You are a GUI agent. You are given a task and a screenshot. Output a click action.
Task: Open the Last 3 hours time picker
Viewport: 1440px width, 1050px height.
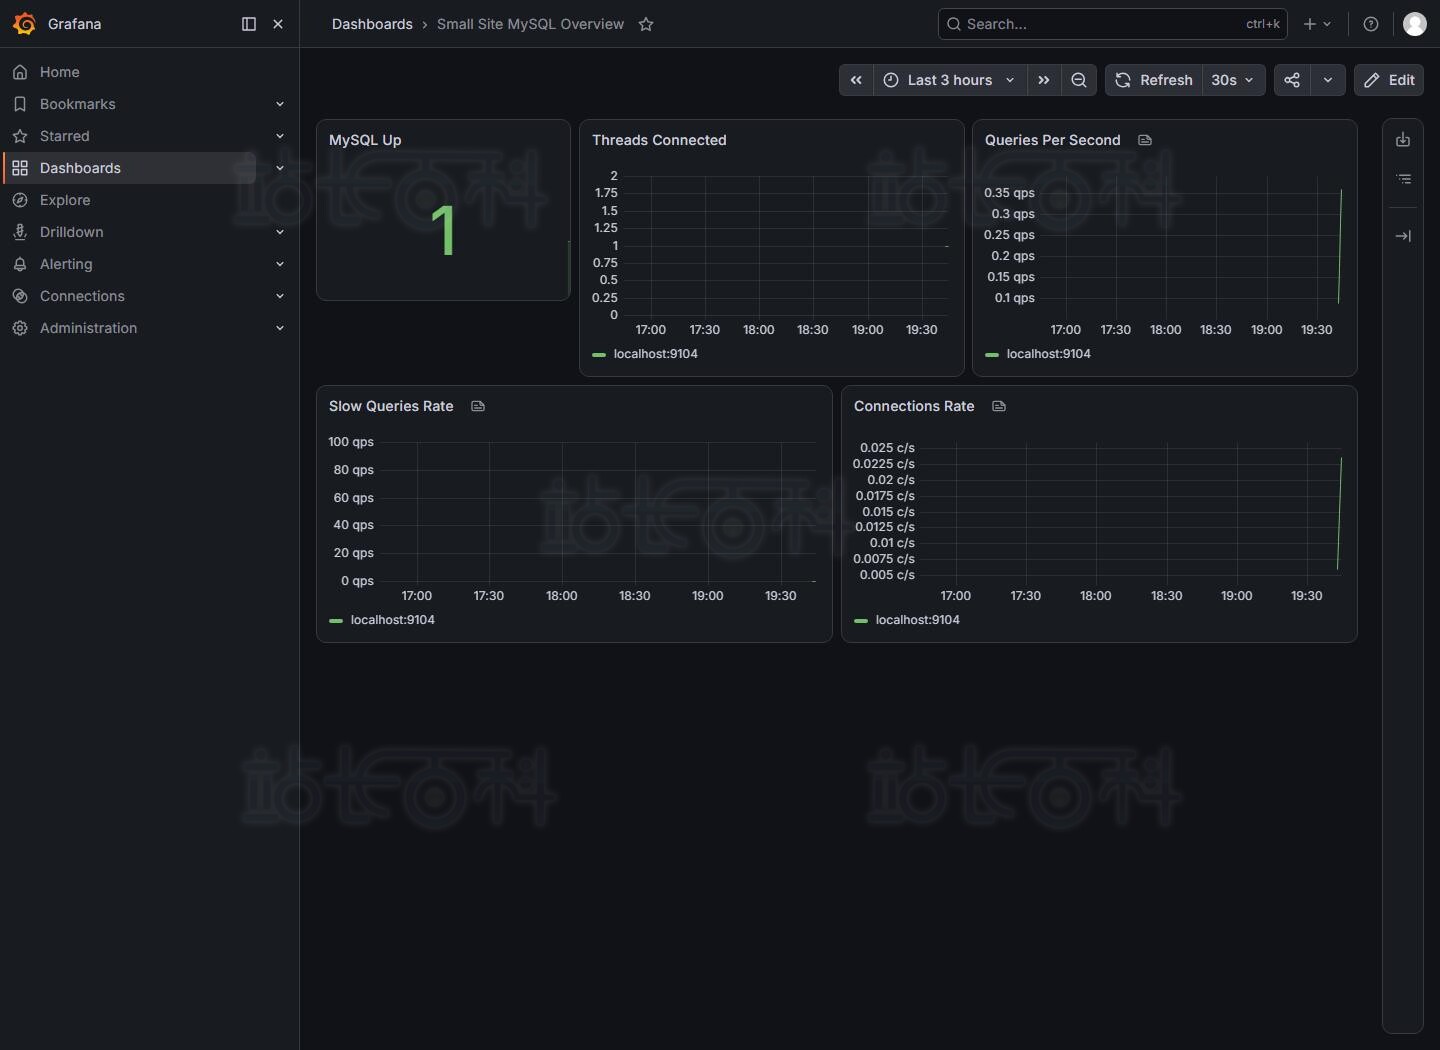[950, 80]
